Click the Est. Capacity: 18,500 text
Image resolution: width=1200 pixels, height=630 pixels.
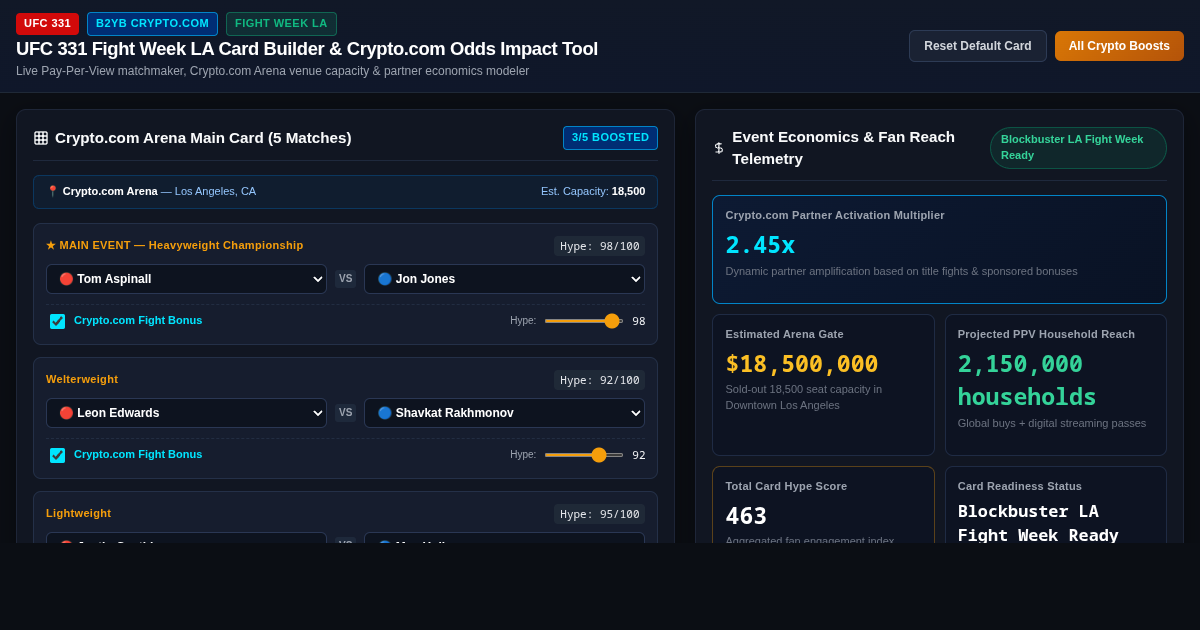click(x=593, y=191)
